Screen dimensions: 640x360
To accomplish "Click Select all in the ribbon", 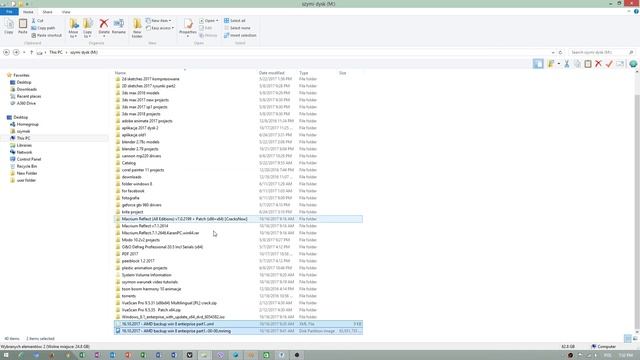I will pos(235,20).
